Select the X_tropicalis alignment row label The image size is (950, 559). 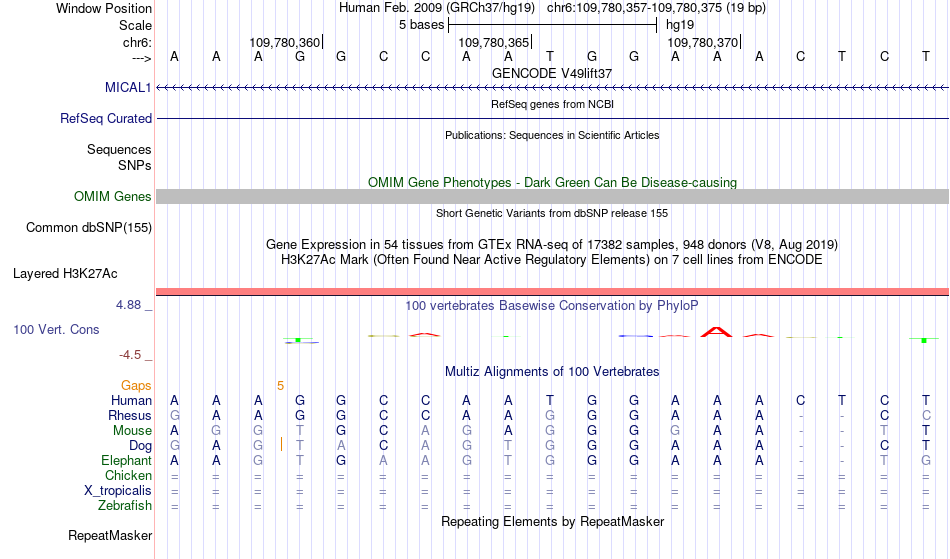(118, 491)
